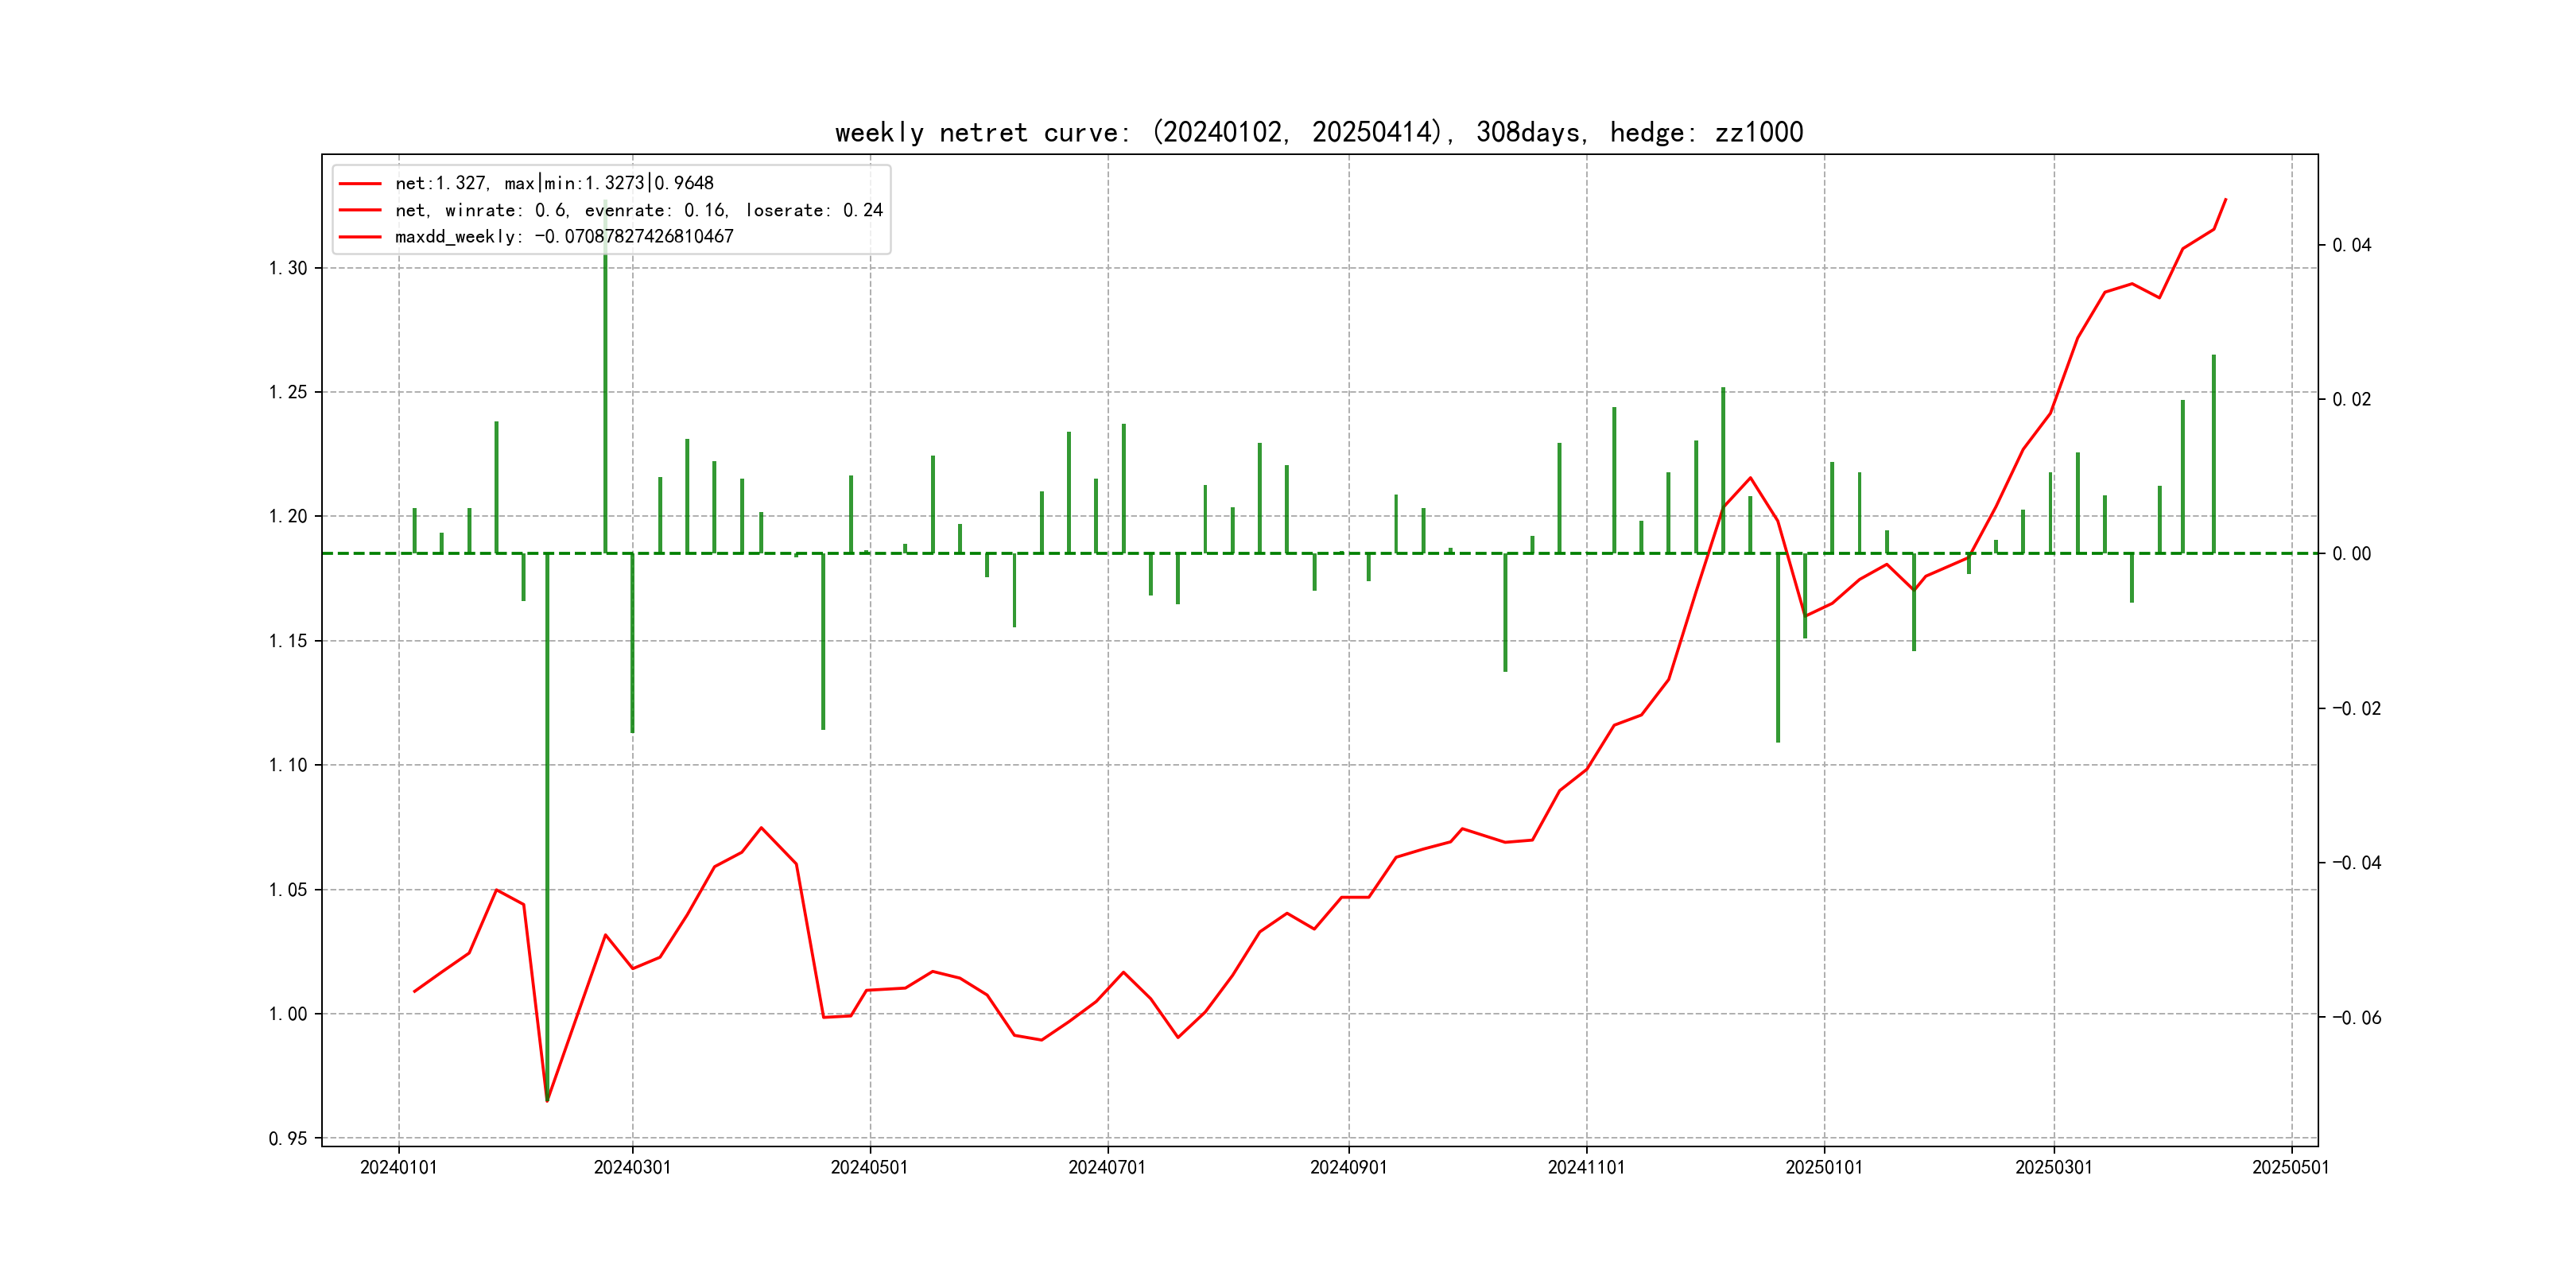Click the -0.02 right axis tick label
Viewport: 2576px width, 1288px height.
coord(2356,709)
